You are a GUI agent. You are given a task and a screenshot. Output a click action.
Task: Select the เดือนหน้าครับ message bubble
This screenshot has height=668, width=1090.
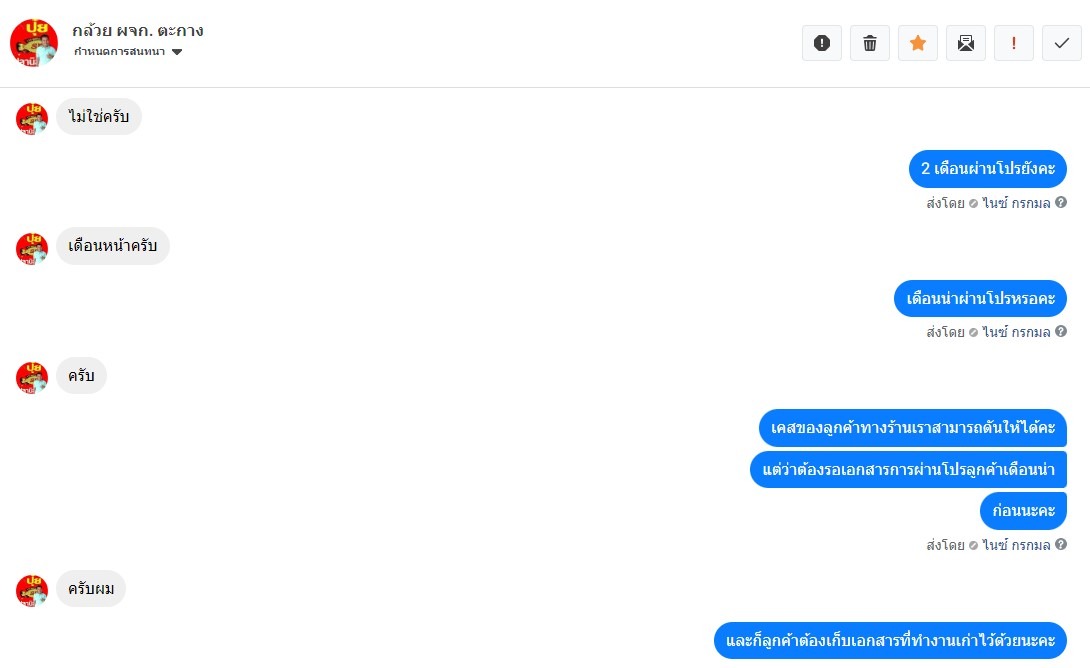pyautogui.click(x=113, y=246)
